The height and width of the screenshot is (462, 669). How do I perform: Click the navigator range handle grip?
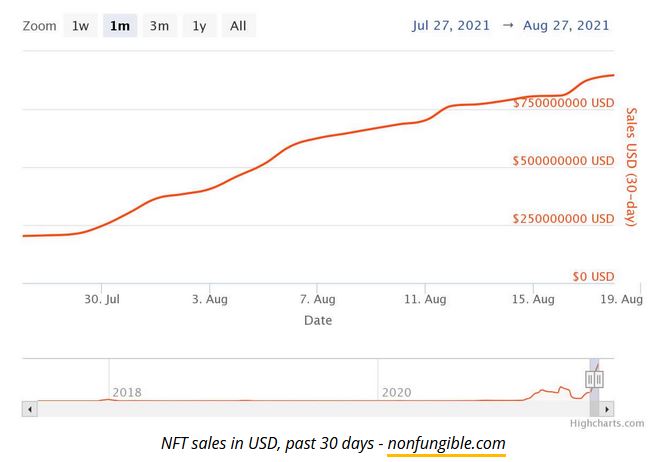point(594,379)
